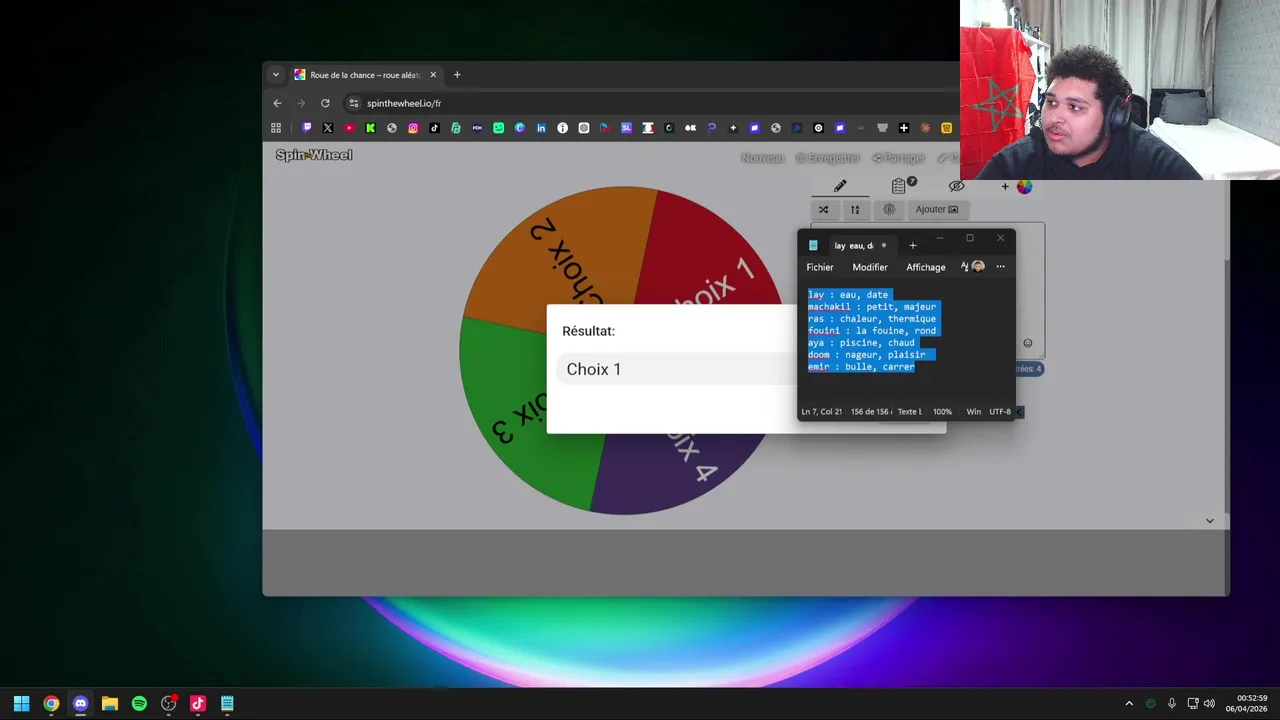Open the Fichier menu in Notepad
1280x720 pixels.
[820, 267]
